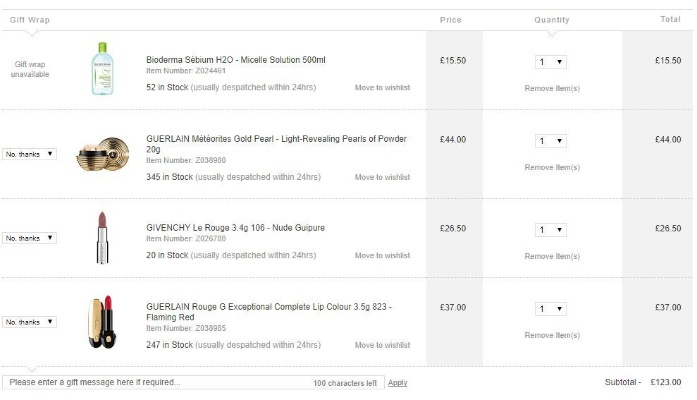
Task: Click the gift message input field
Action: tap(193, 383)
